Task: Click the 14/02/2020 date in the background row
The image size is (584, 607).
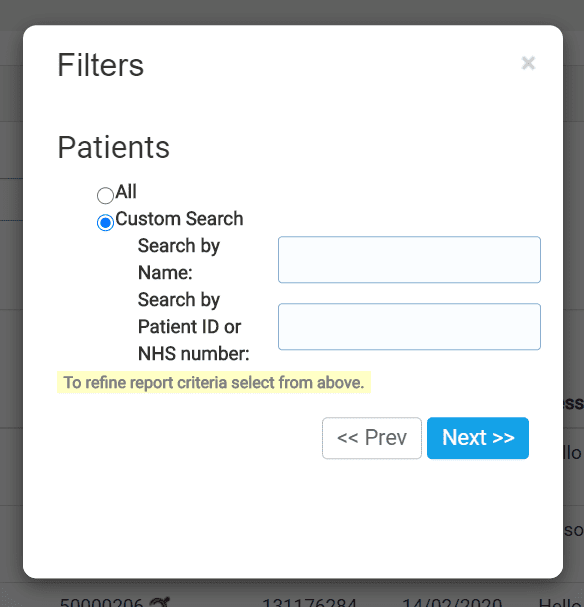Action: (452, 602)
